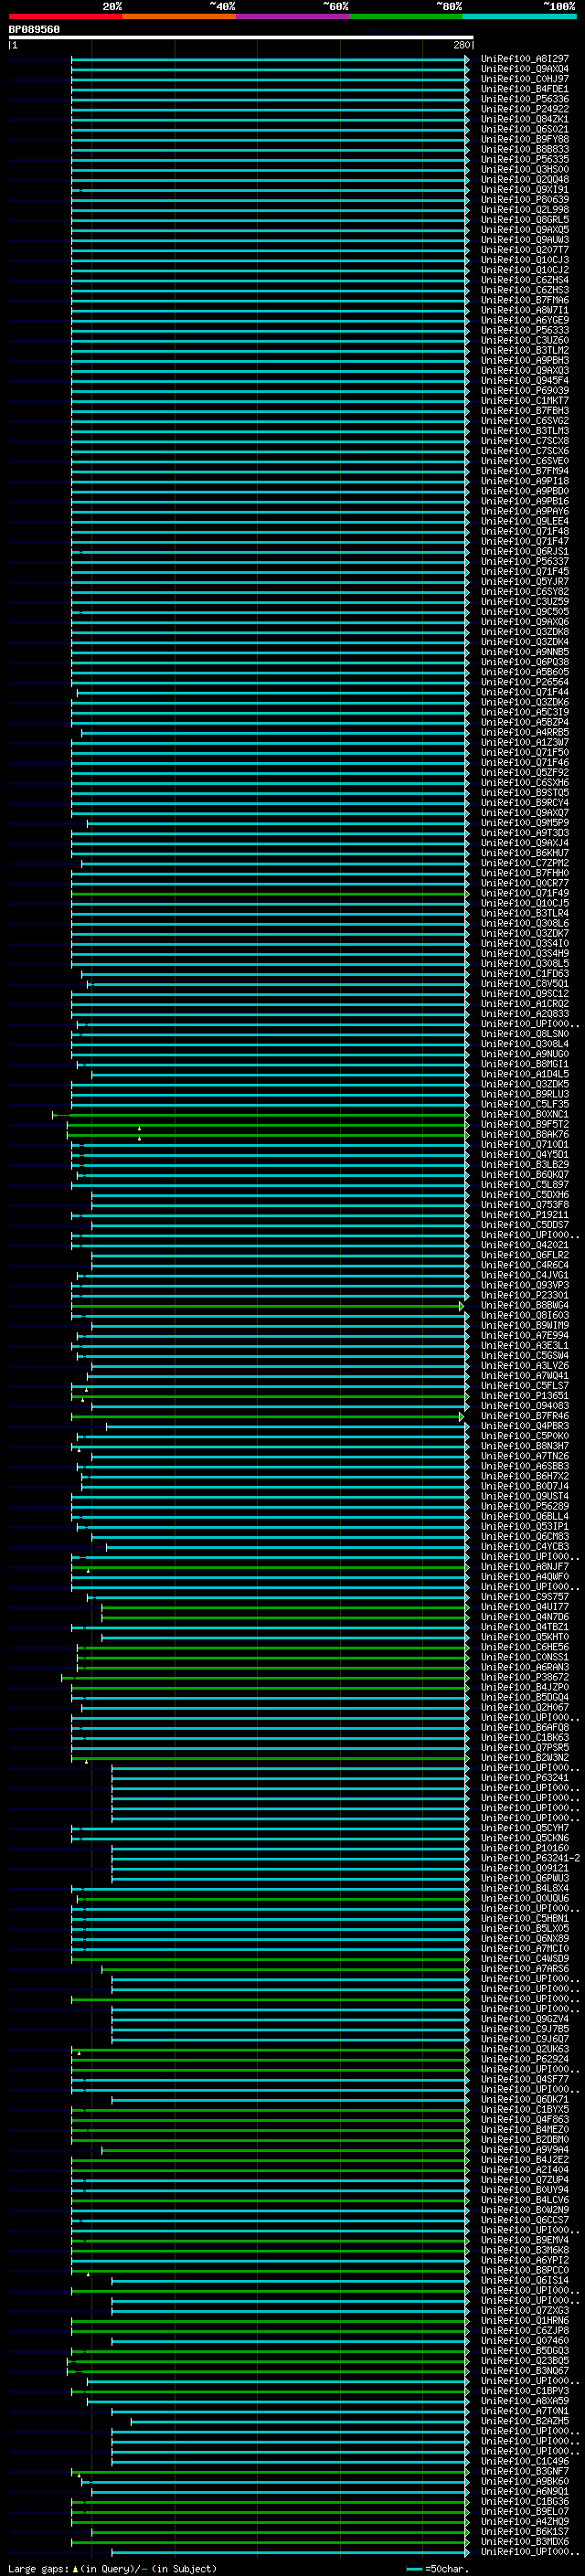Viewport: 585px width, 2576px height.
Task: Click the arrowhead ending UniRef100_B8BWG4 alignment
Action: pos(461,1306)
